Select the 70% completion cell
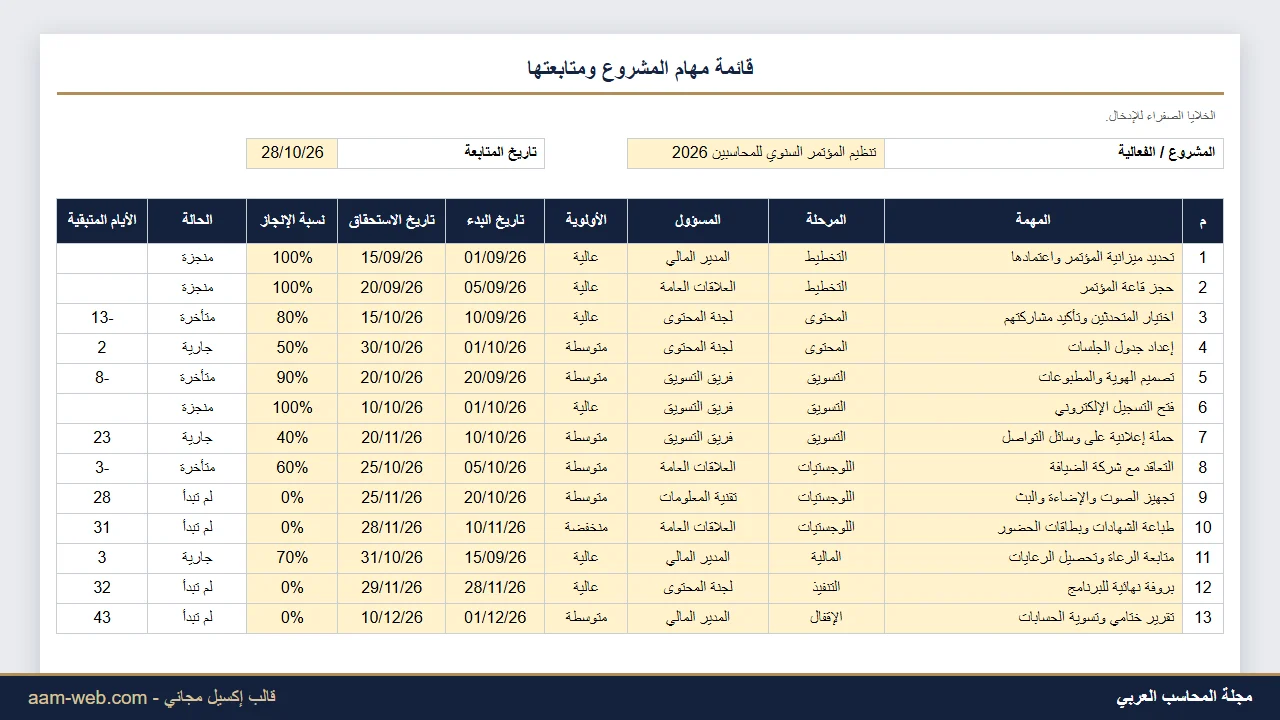The width and height of the screenshot is (1280, 720). tap(292, 558)
